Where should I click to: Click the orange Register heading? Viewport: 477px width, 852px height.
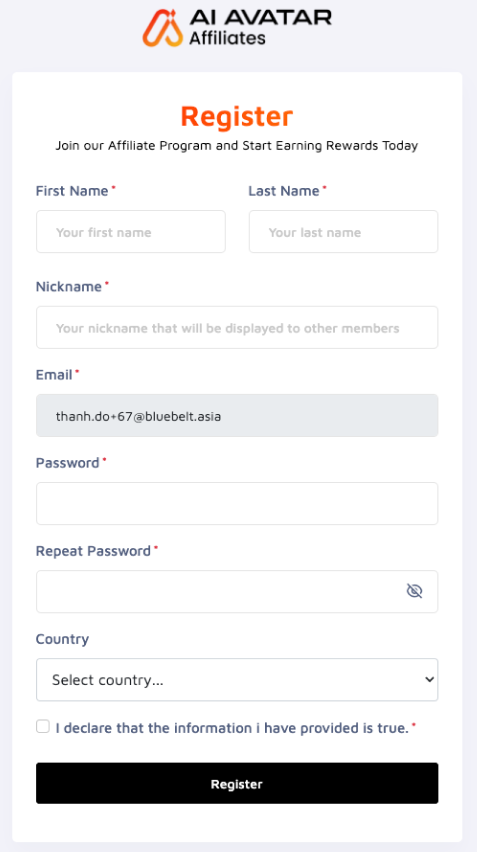237,116
